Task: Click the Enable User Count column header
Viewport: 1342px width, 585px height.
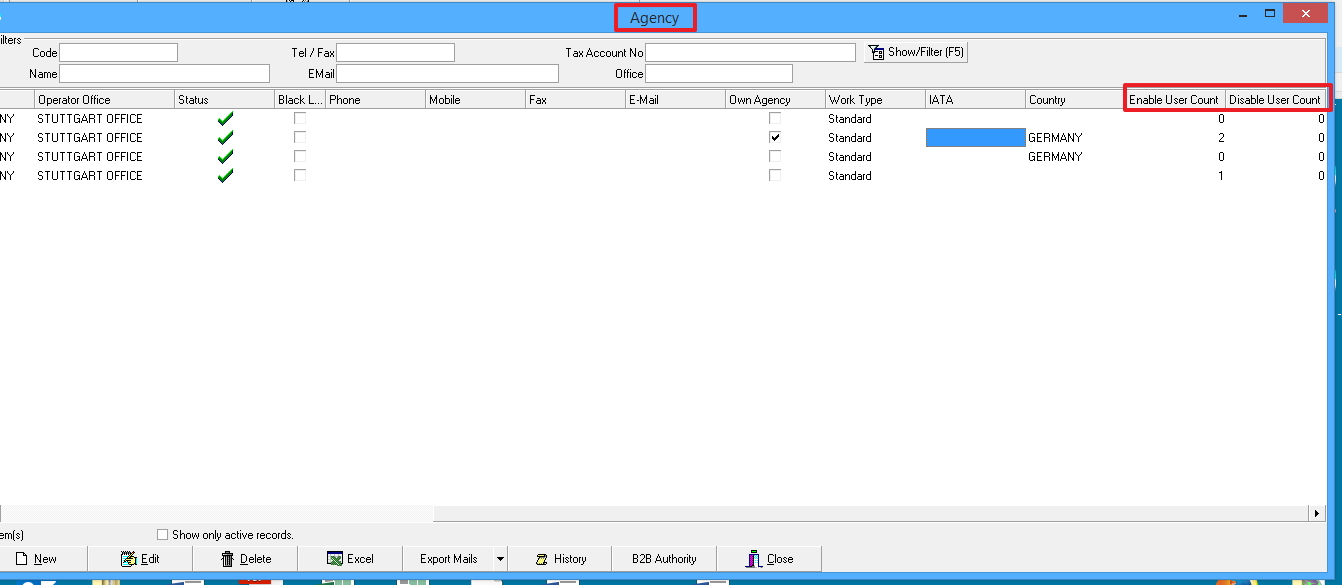Action: pos(1174,100)
